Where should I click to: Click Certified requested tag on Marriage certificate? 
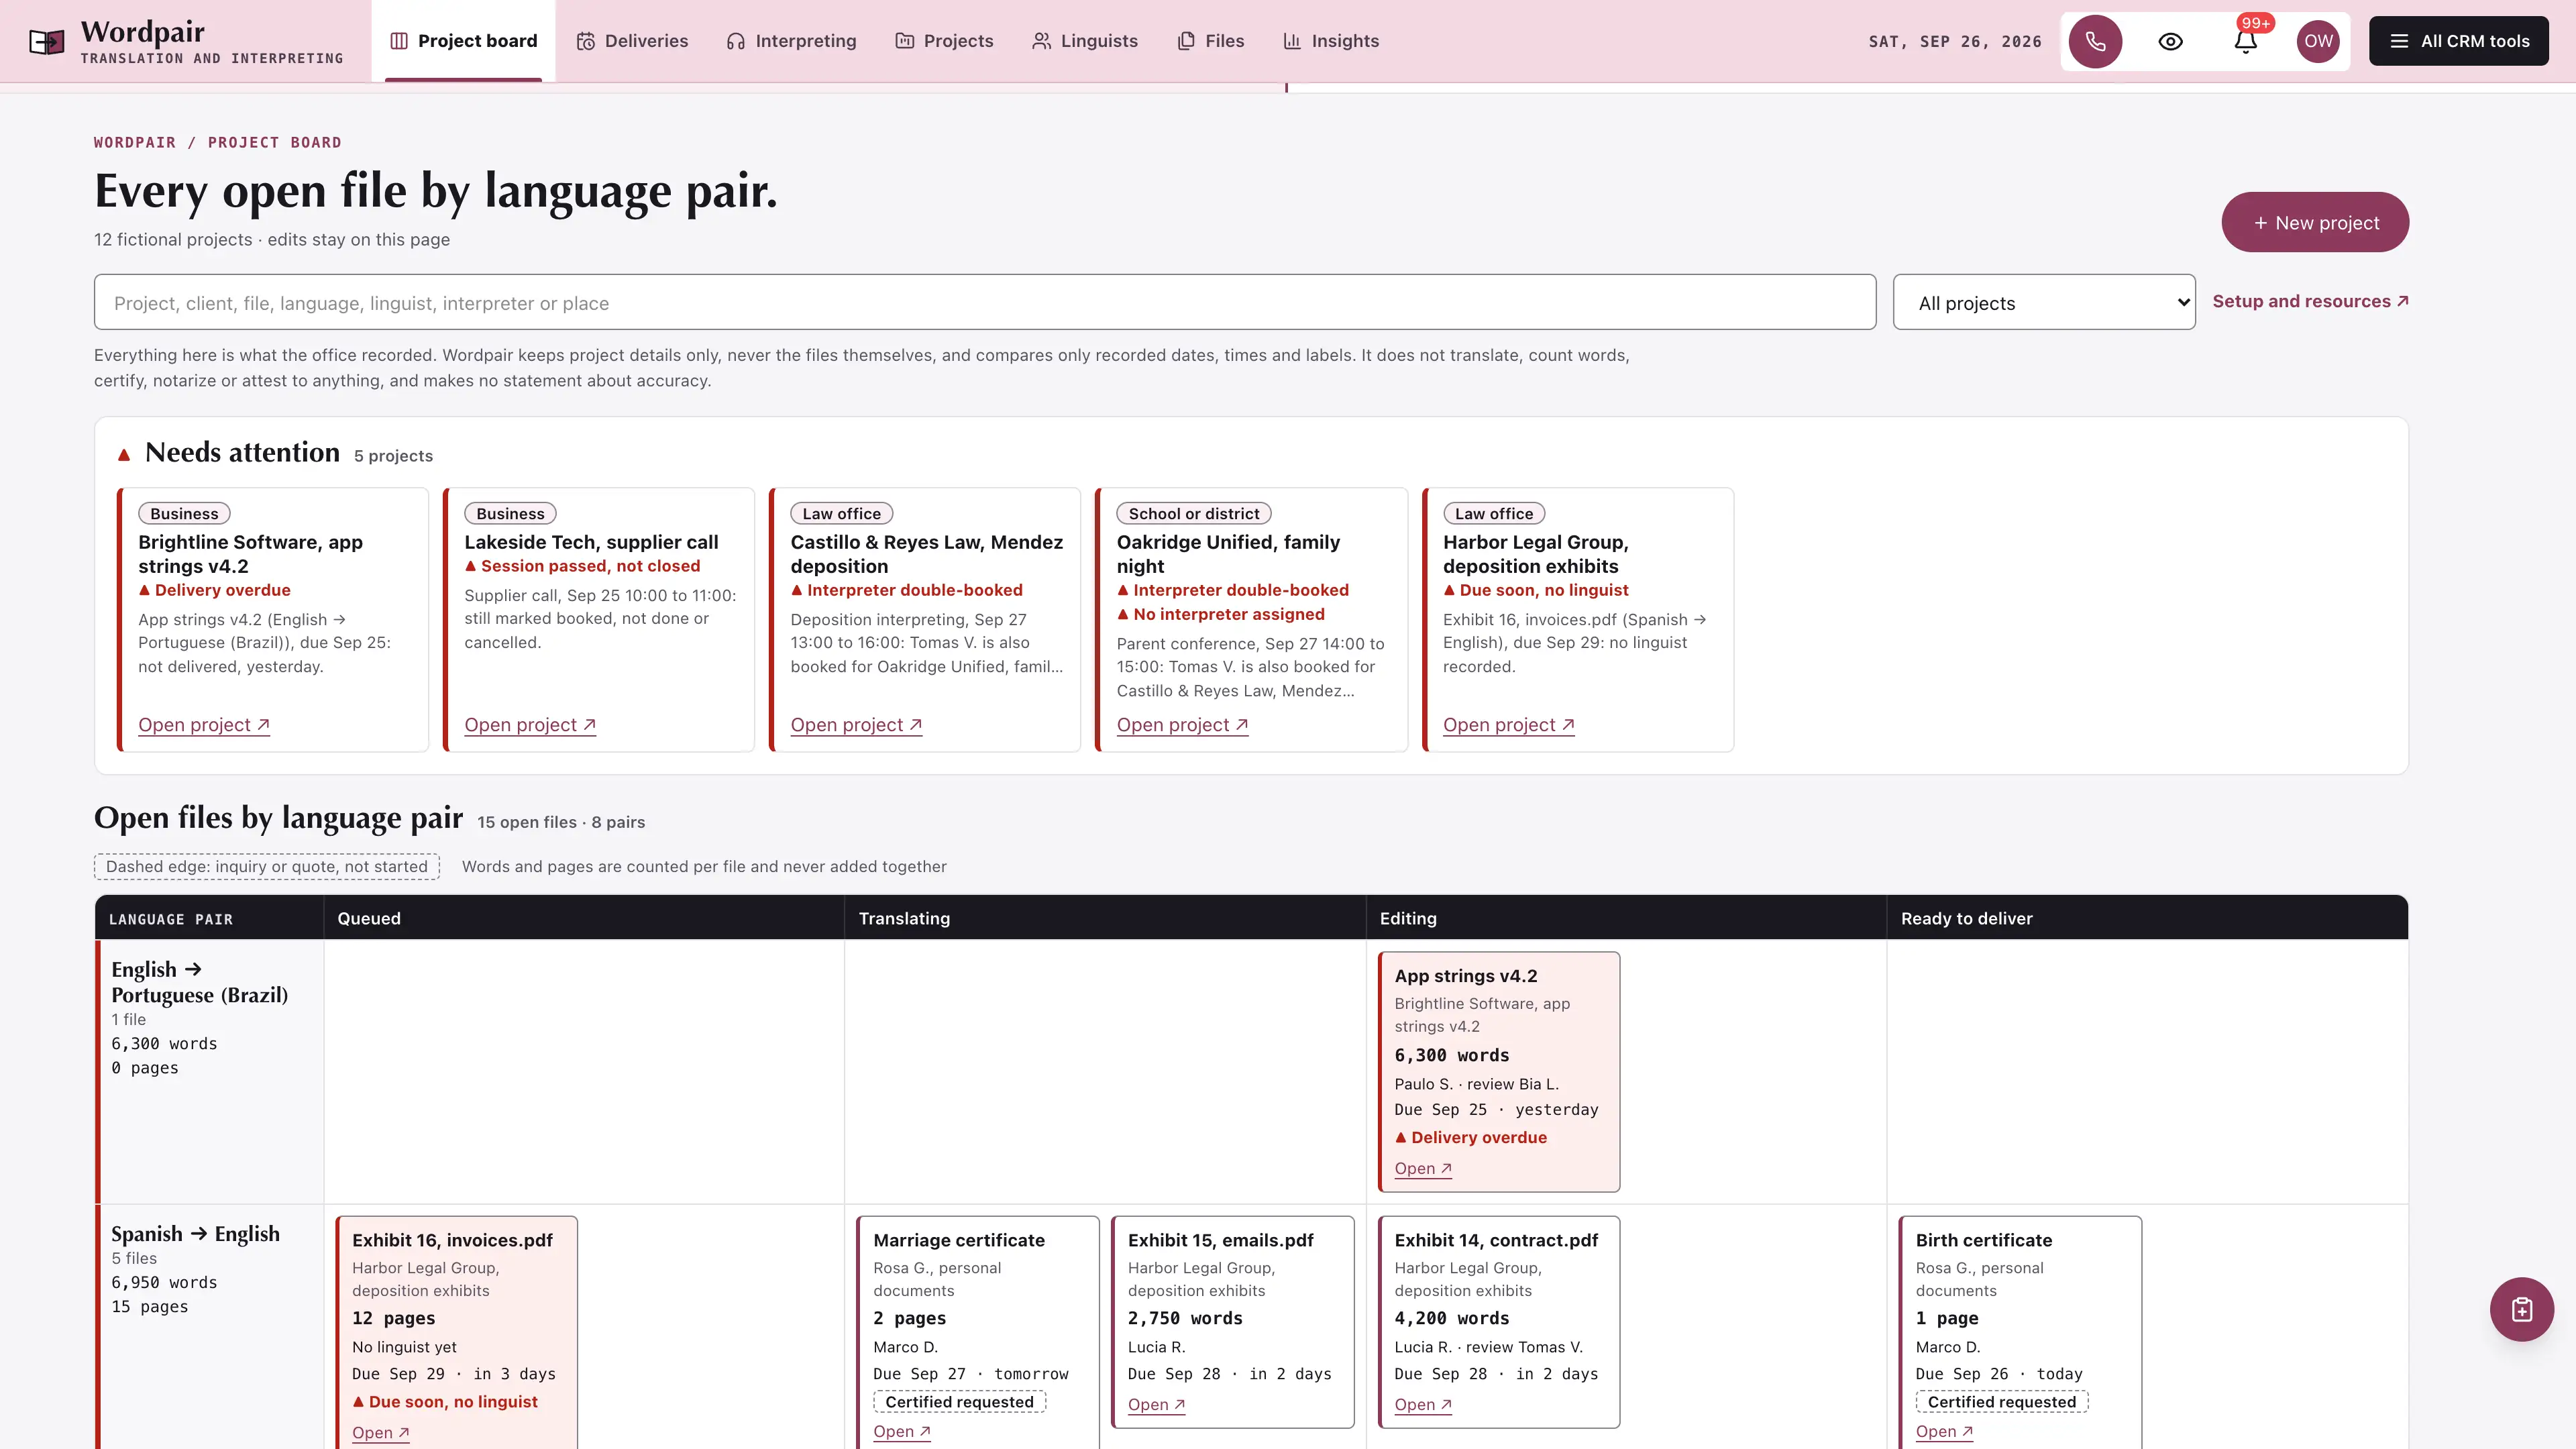click(959, 1402)
